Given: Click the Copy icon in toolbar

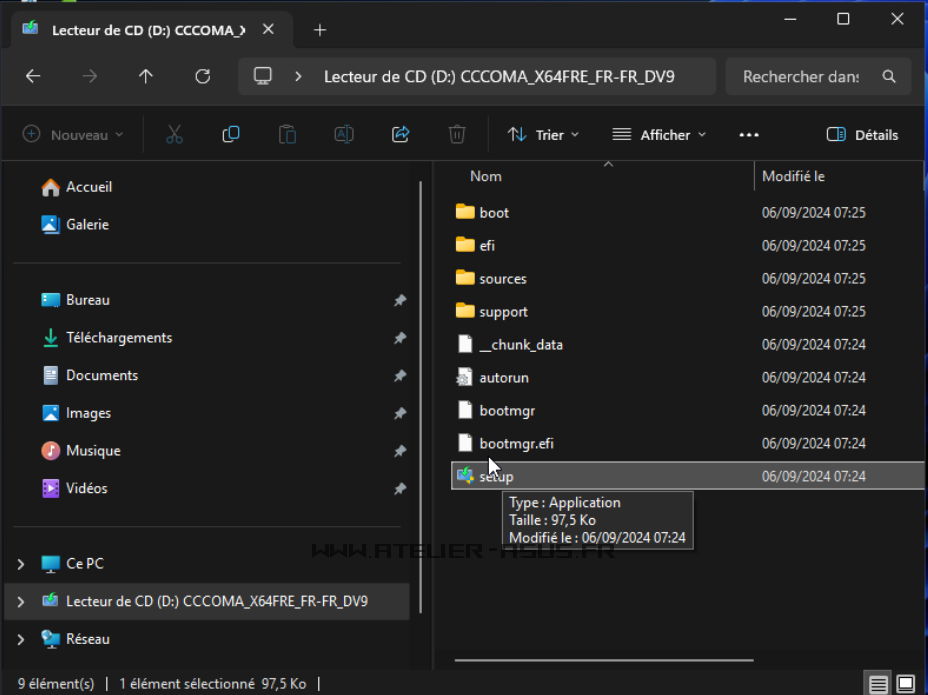Looking at the screenshot, I should [x=231, y=135].
